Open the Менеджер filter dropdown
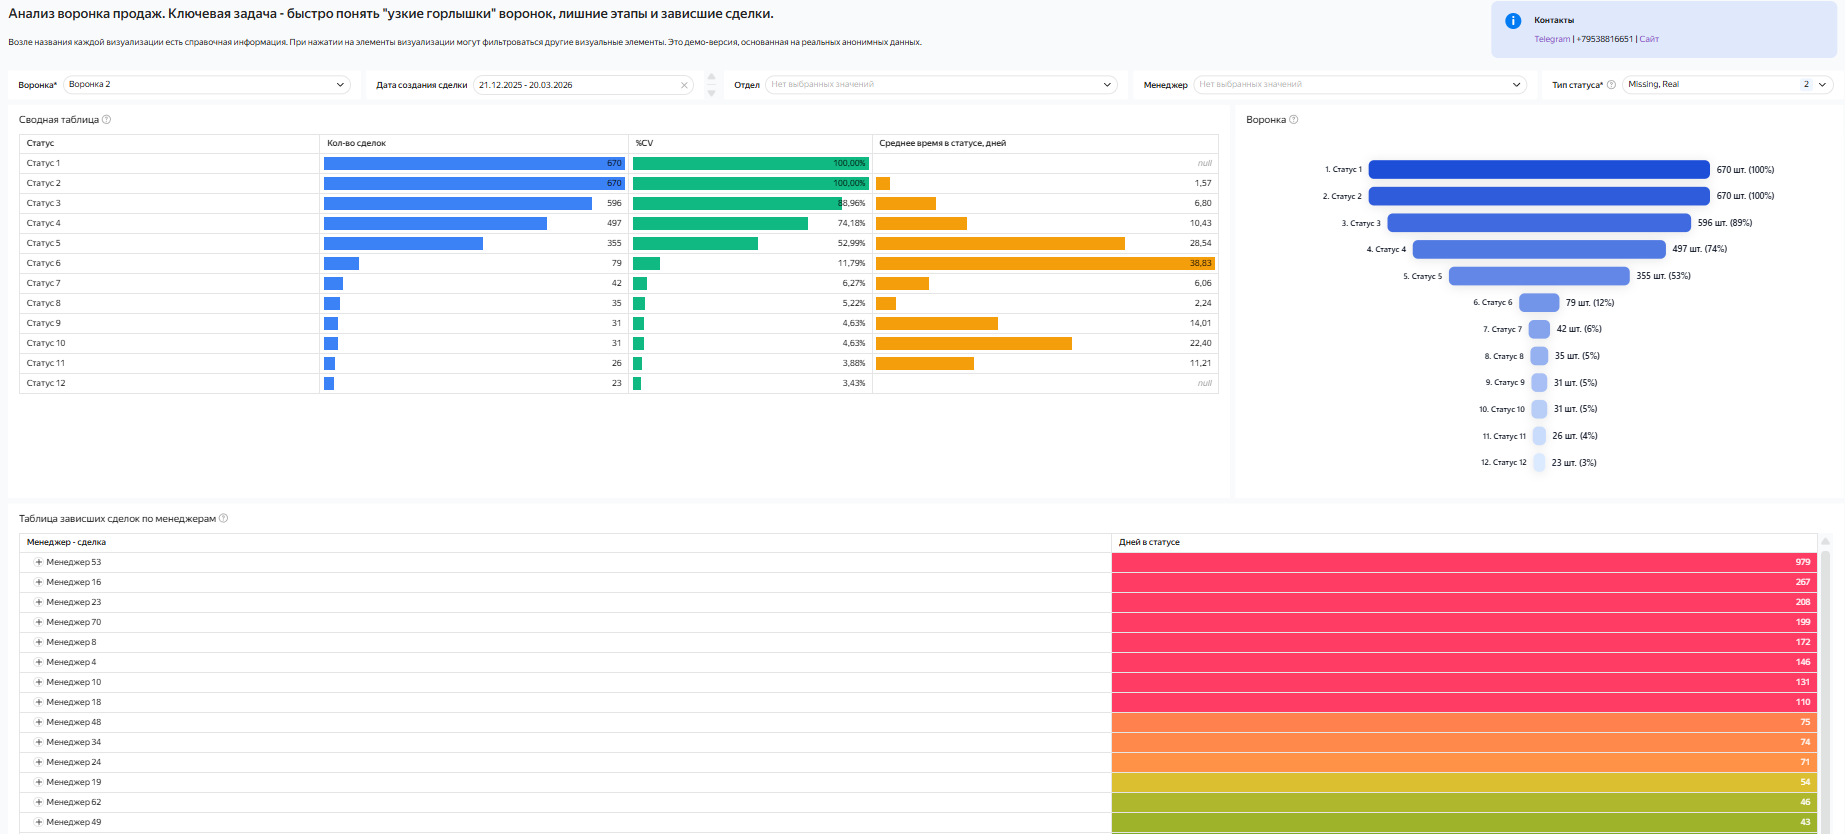The height and width of the screenshot is (834, 1845). pos(1359,85)
